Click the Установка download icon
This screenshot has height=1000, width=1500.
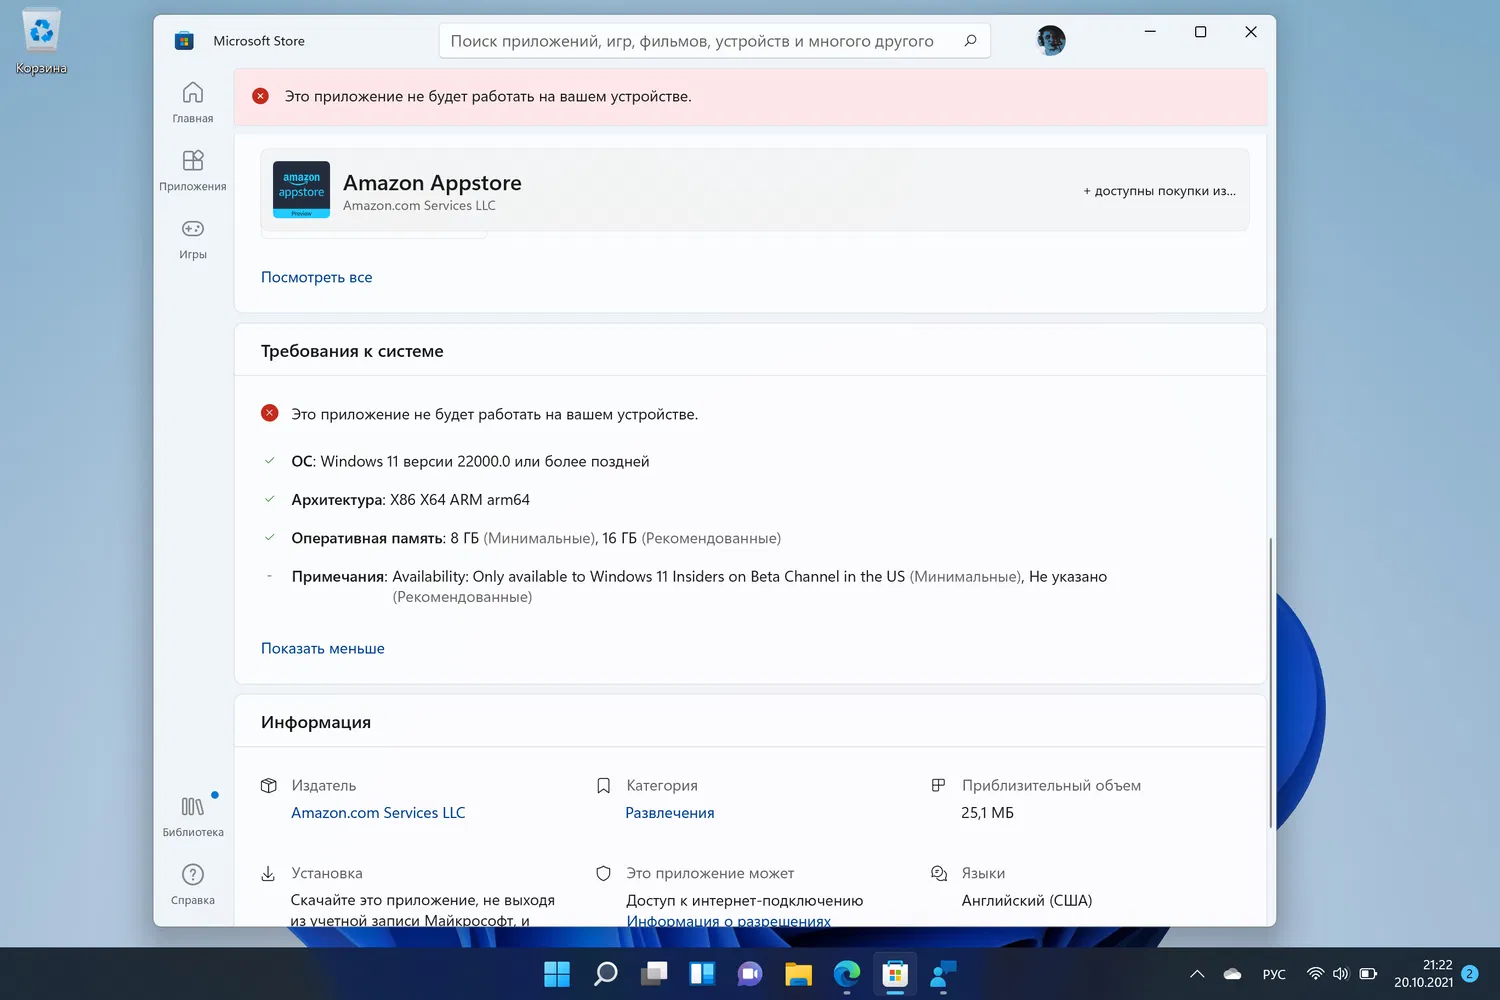coord(268,874)
